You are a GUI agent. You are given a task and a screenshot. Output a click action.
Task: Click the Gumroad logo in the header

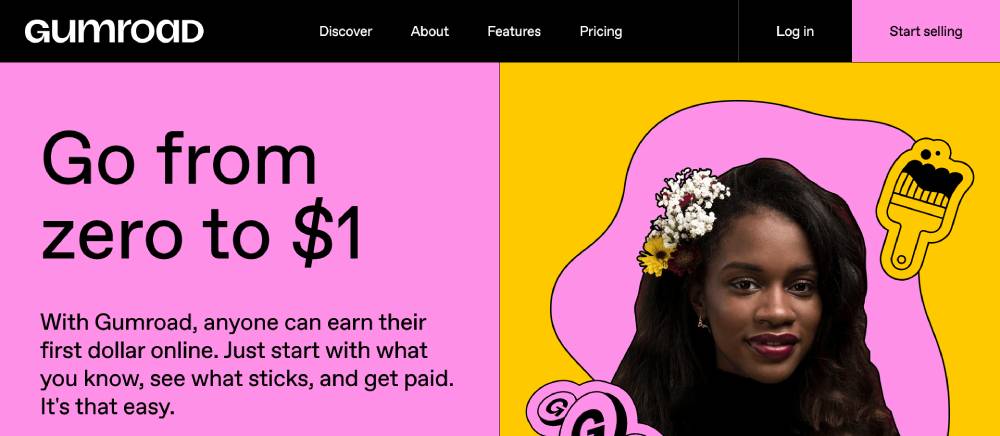coord(114,31)
